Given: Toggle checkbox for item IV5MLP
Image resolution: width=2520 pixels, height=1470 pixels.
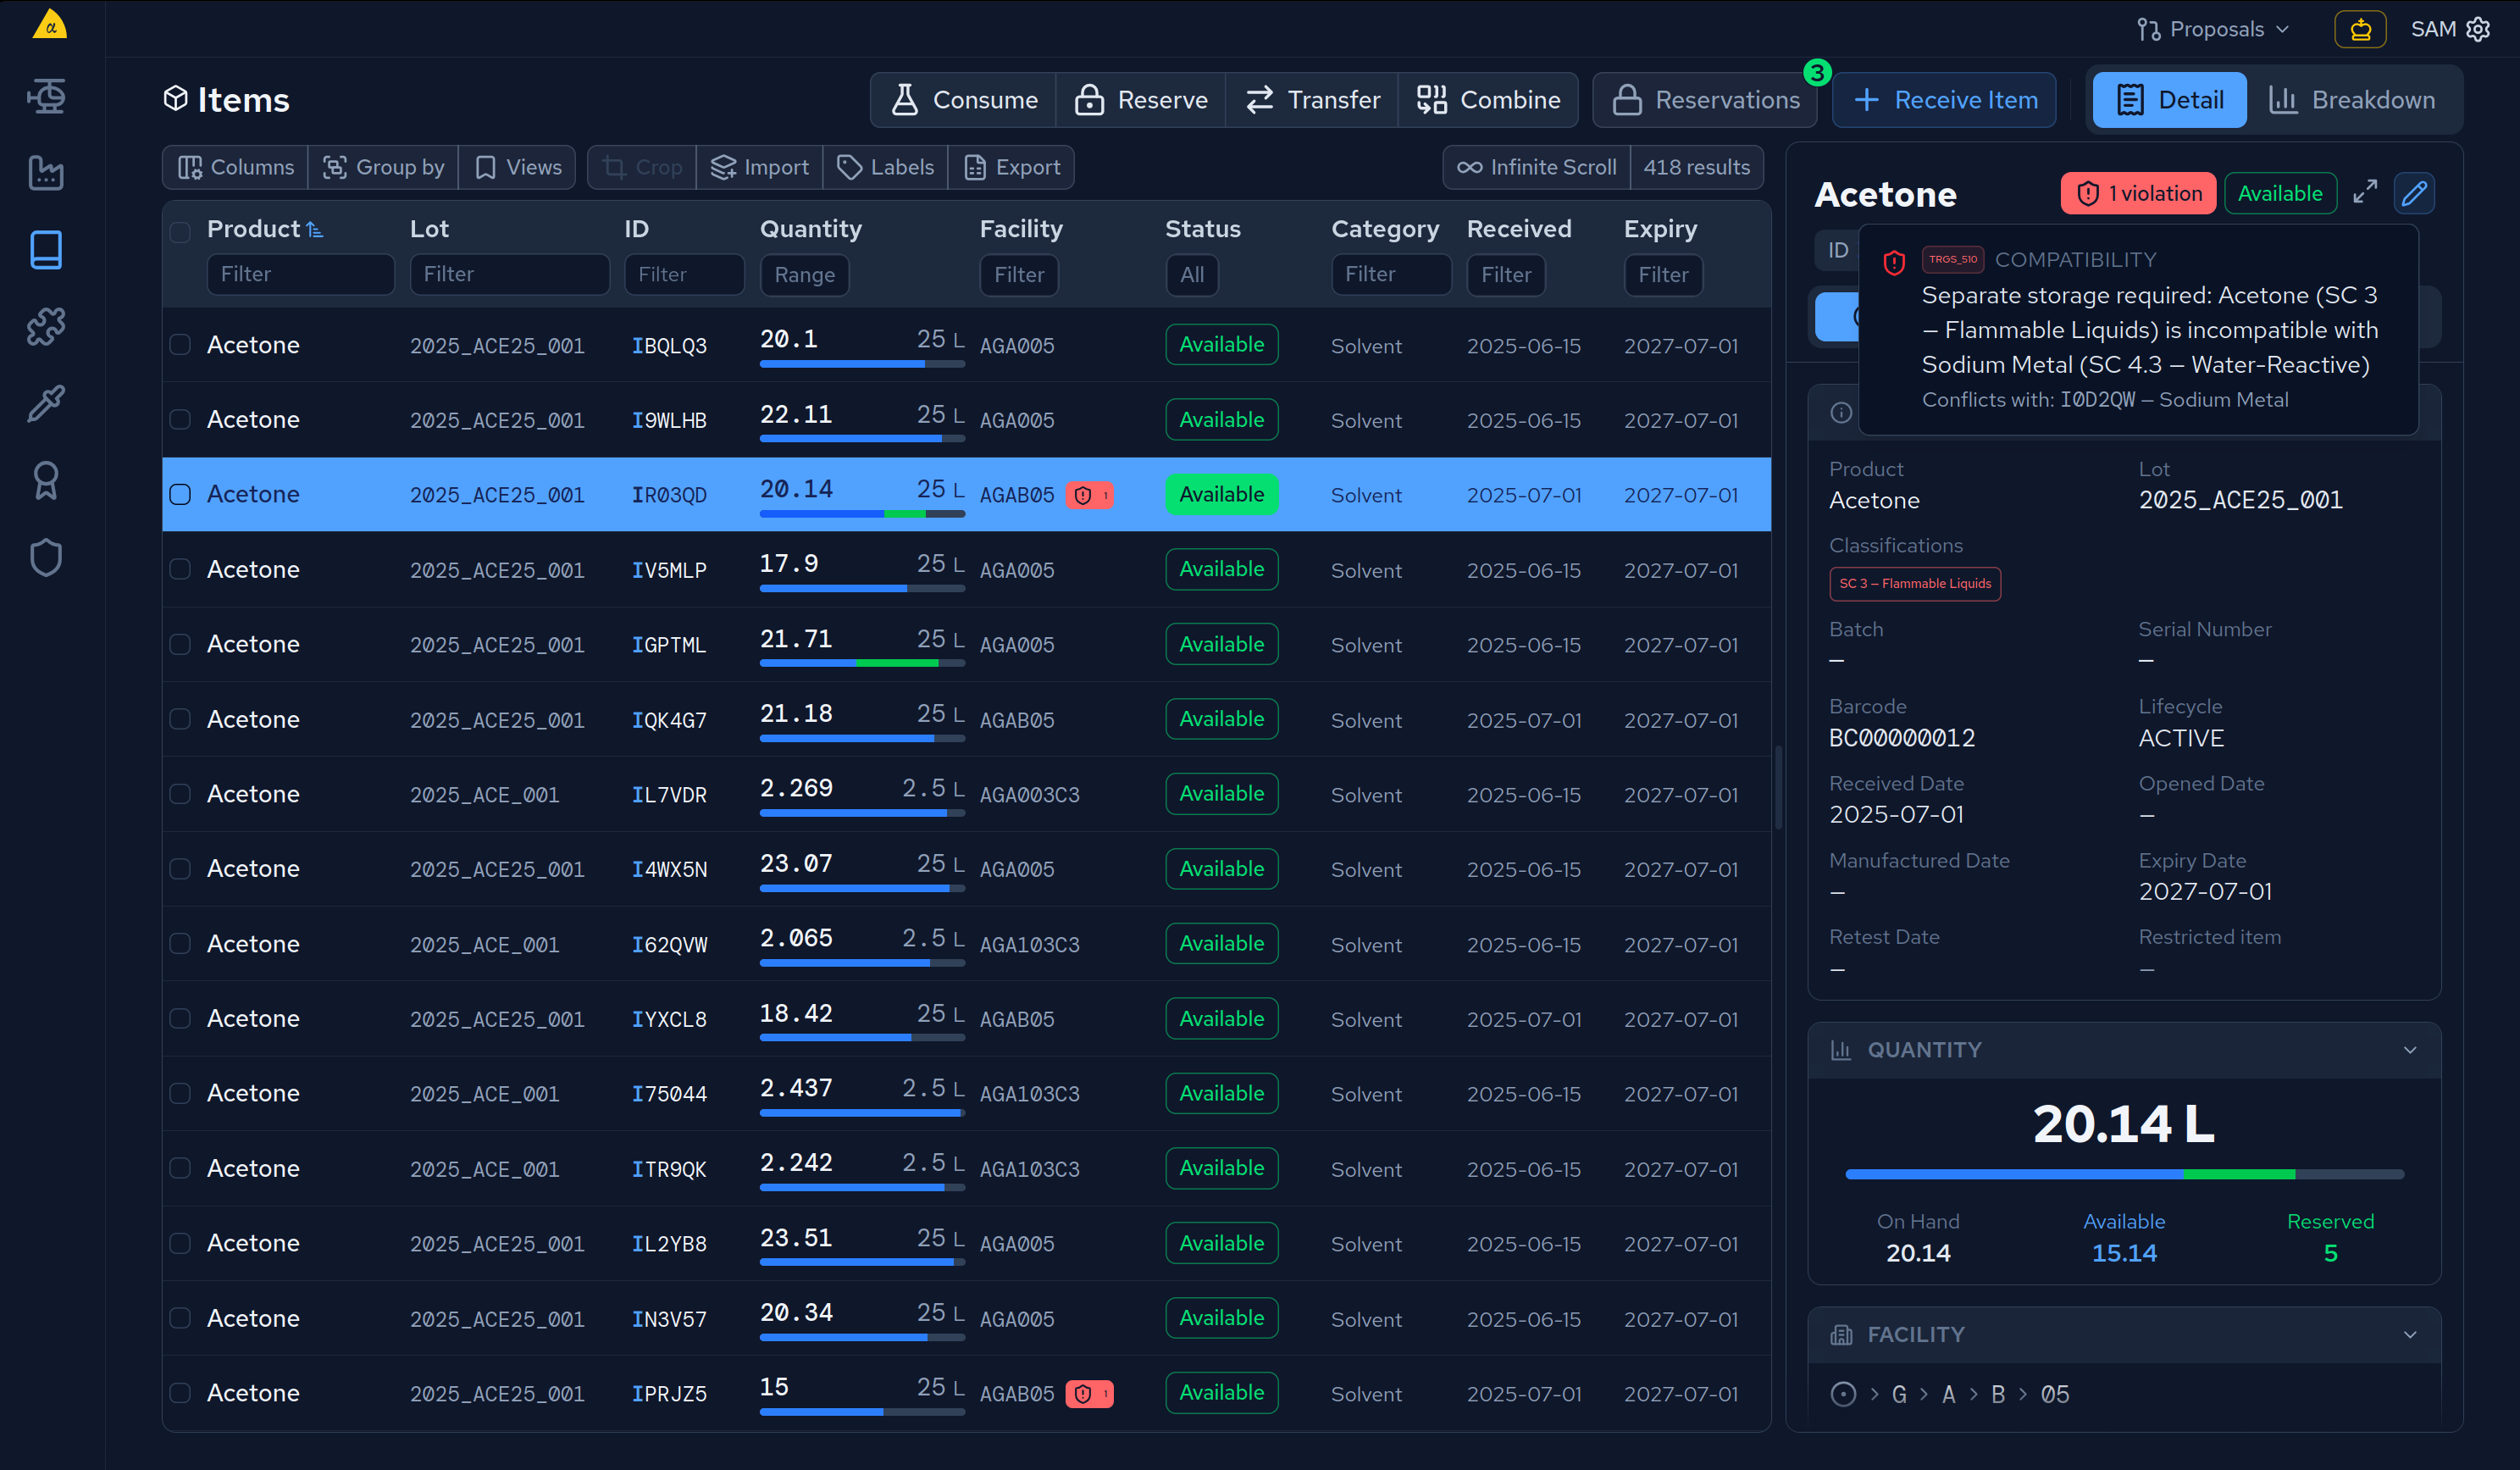Looking at the screenshot, I should (180, 569).
